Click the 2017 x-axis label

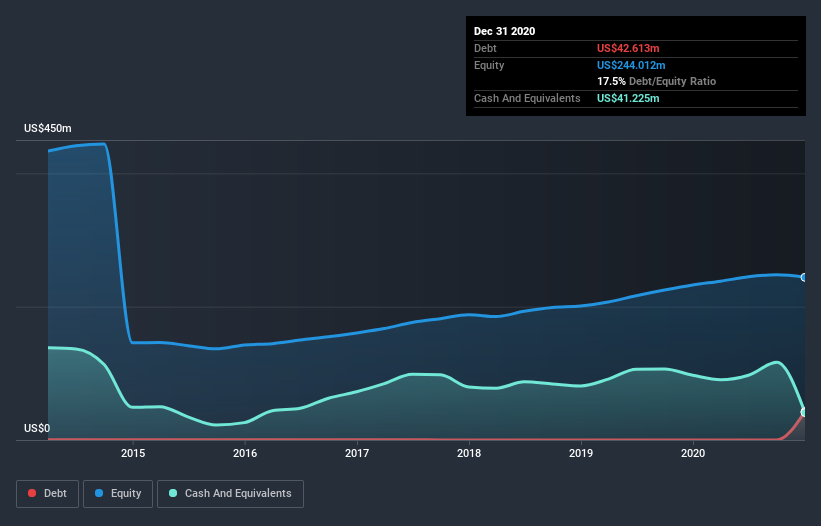(x=357, y=453)
